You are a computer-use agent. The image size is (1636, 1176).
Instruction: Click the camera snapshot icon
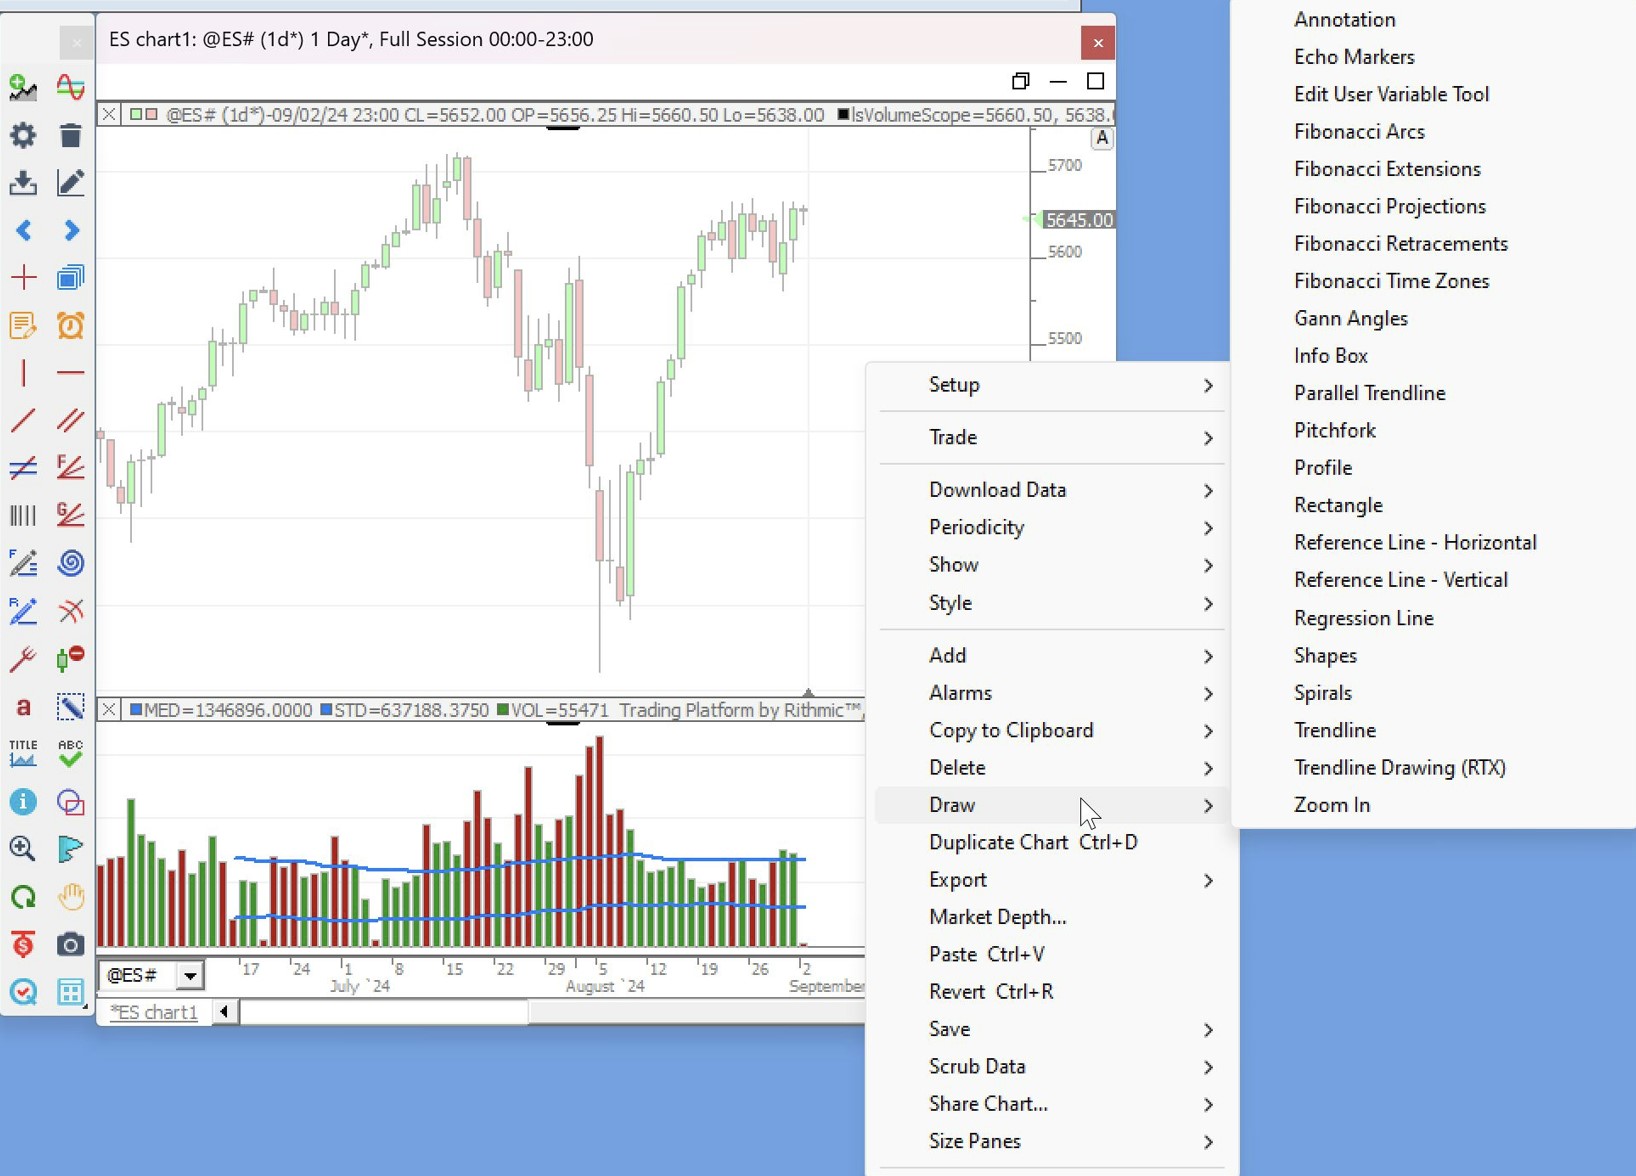coord(70,945)
